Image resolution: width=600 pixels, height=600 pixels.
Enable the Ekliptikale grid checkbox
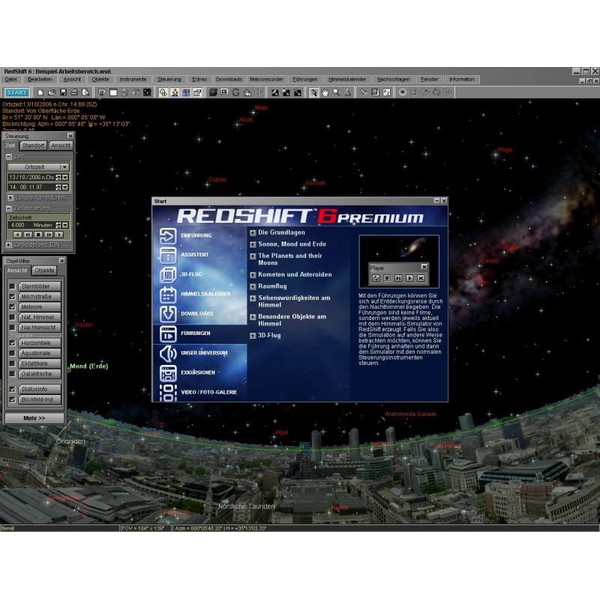point(12,364)
